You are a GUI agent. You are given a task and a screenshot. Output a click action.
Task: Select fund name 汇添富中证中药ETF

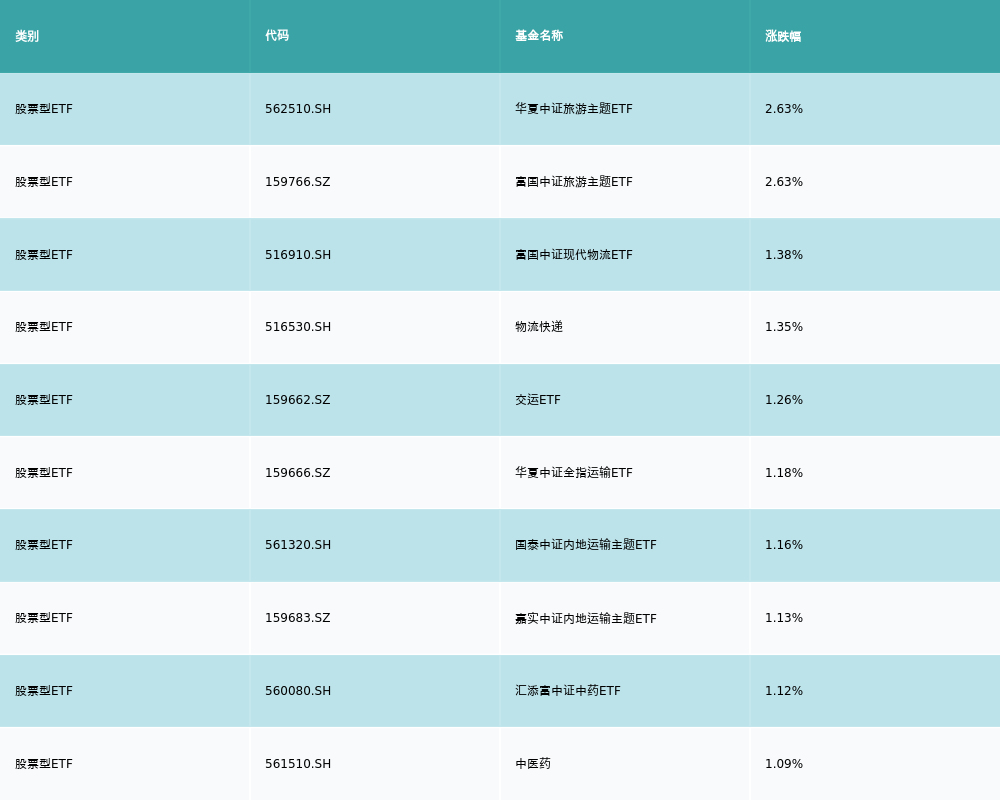coord(568,691)
